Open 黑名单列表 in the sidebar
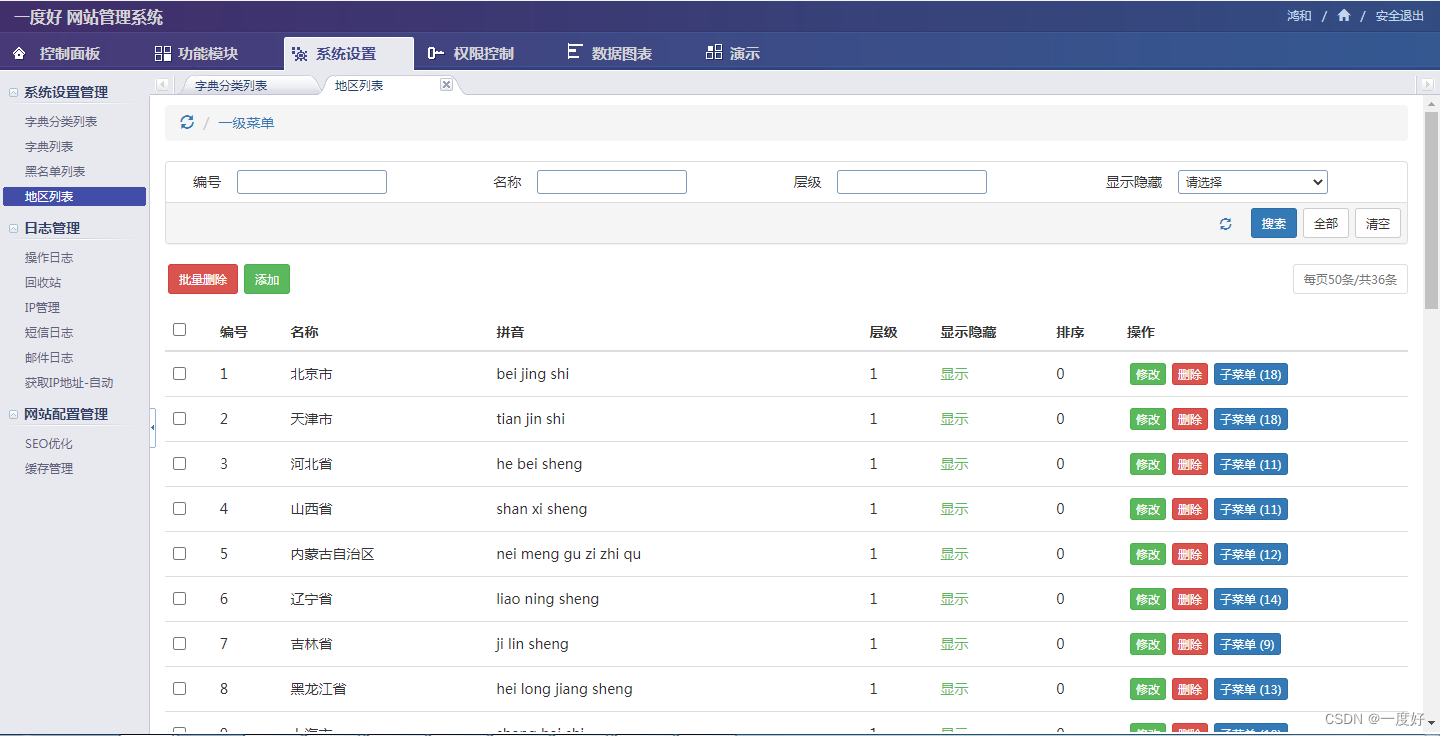This screenshot has height=736, width=1440. tap(55, 172)
